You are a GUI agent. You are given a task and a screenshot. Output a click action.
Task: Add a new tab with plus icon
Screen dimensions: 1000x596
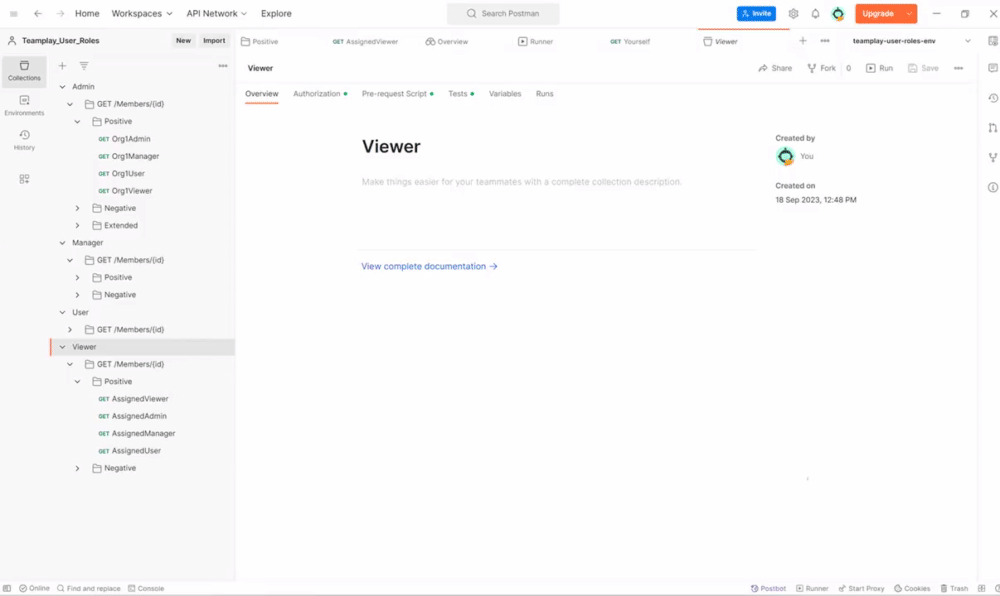(x=803, y=41)
